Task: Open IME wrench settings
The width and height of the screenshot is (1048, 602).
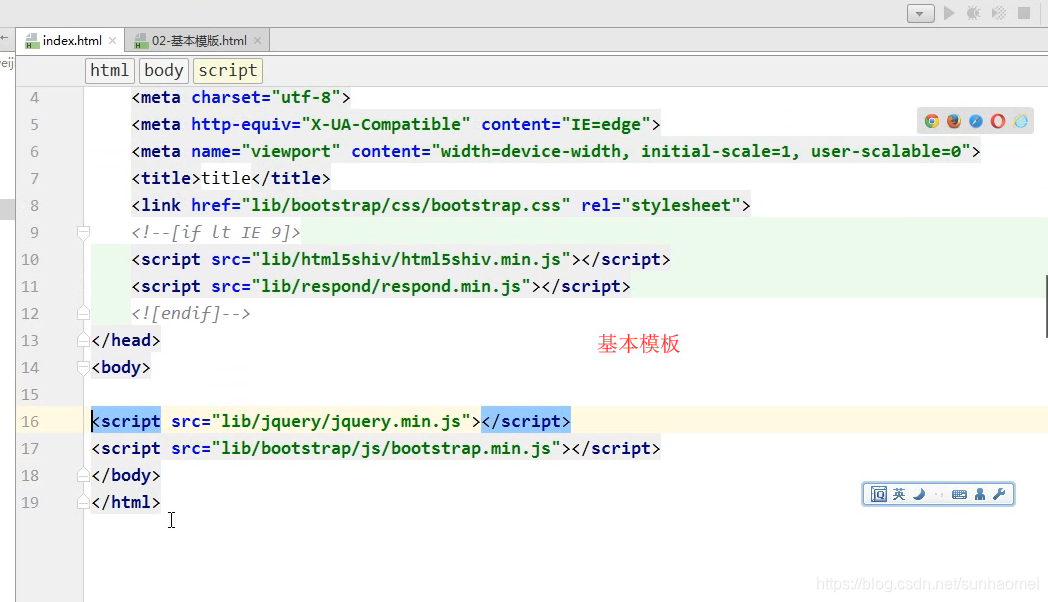Action: point(999,494)
